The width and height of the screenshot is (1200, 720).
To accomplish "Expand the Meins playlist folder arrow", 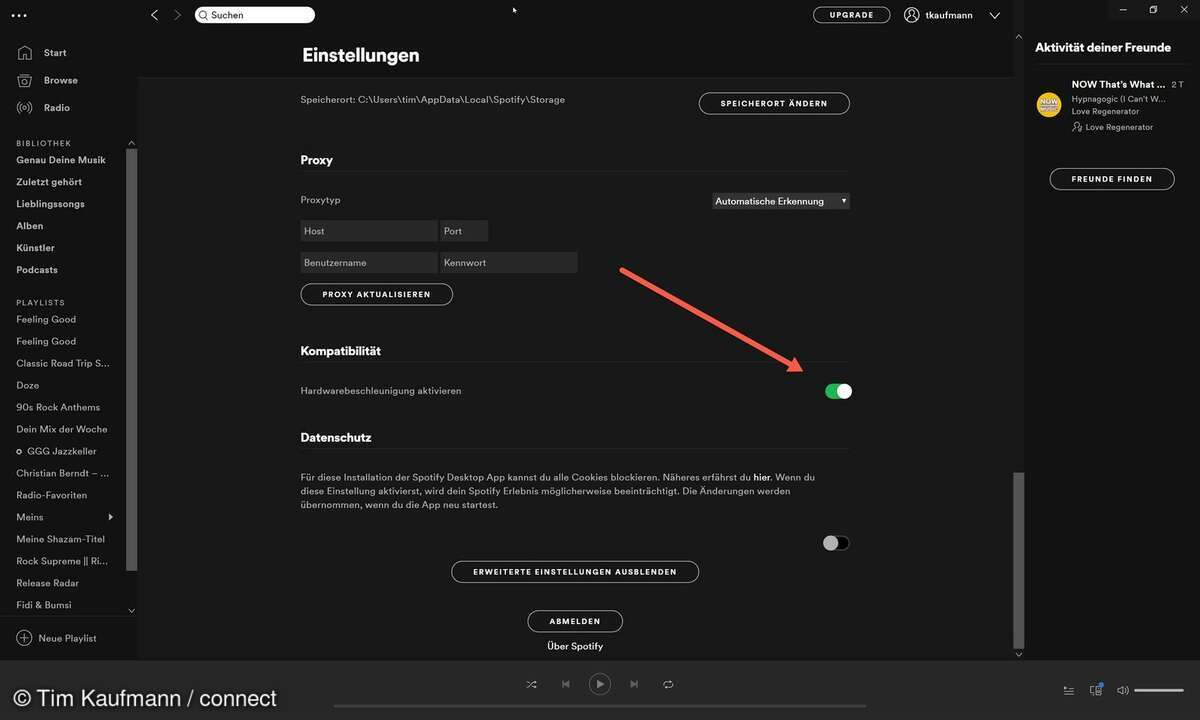I will coord(111,517).
